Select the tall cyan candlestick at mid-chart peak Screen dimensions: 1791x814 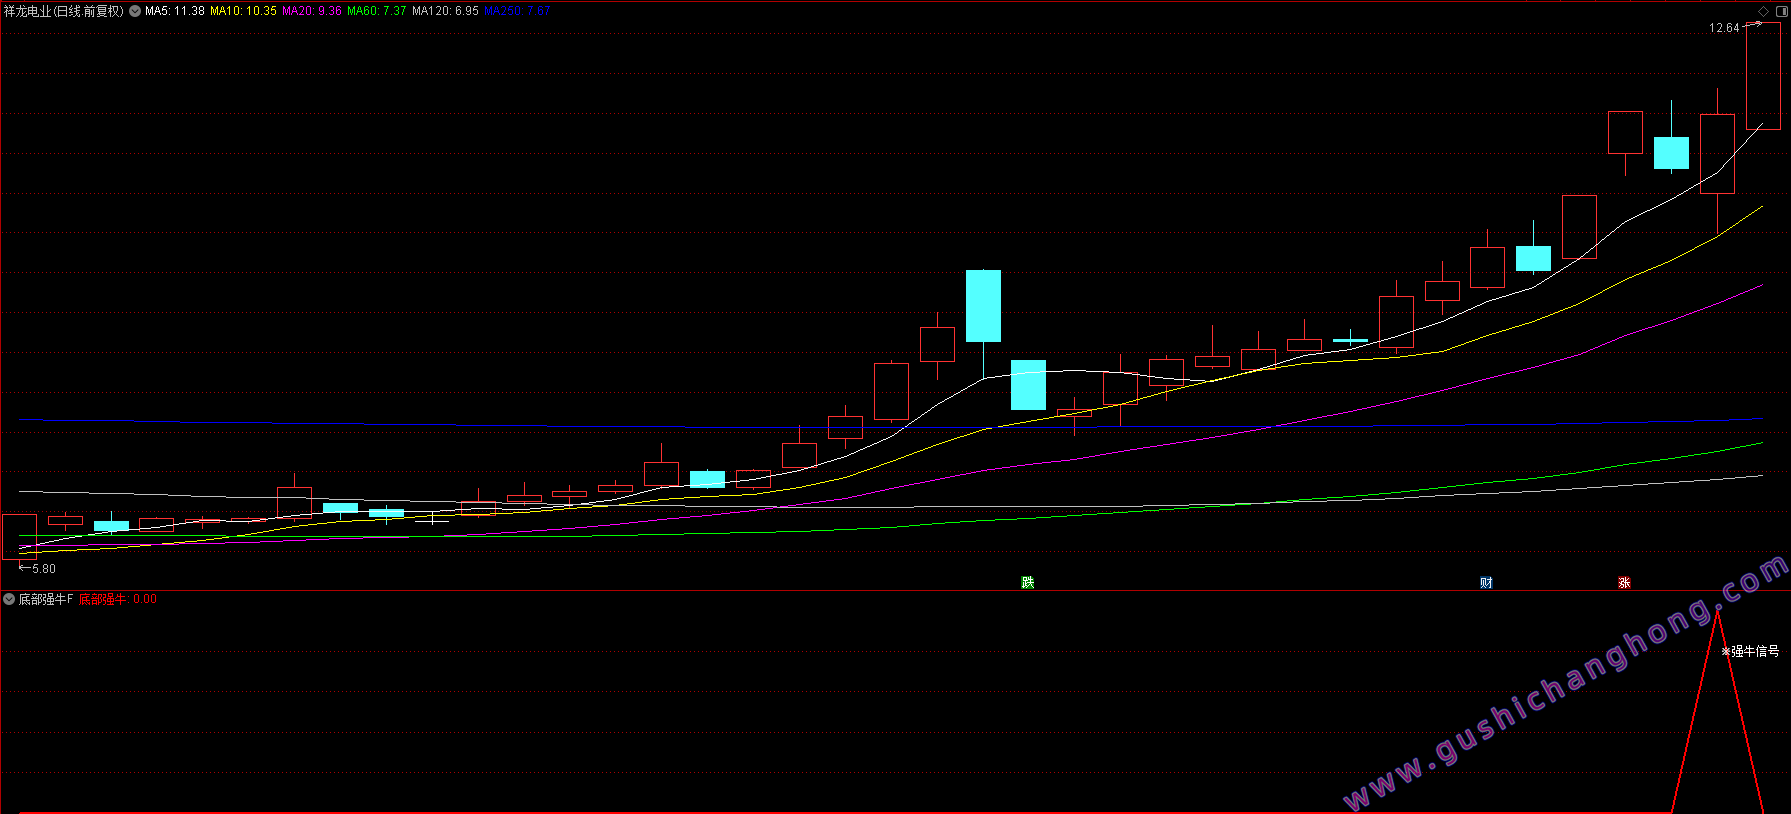tap(983, 306)
